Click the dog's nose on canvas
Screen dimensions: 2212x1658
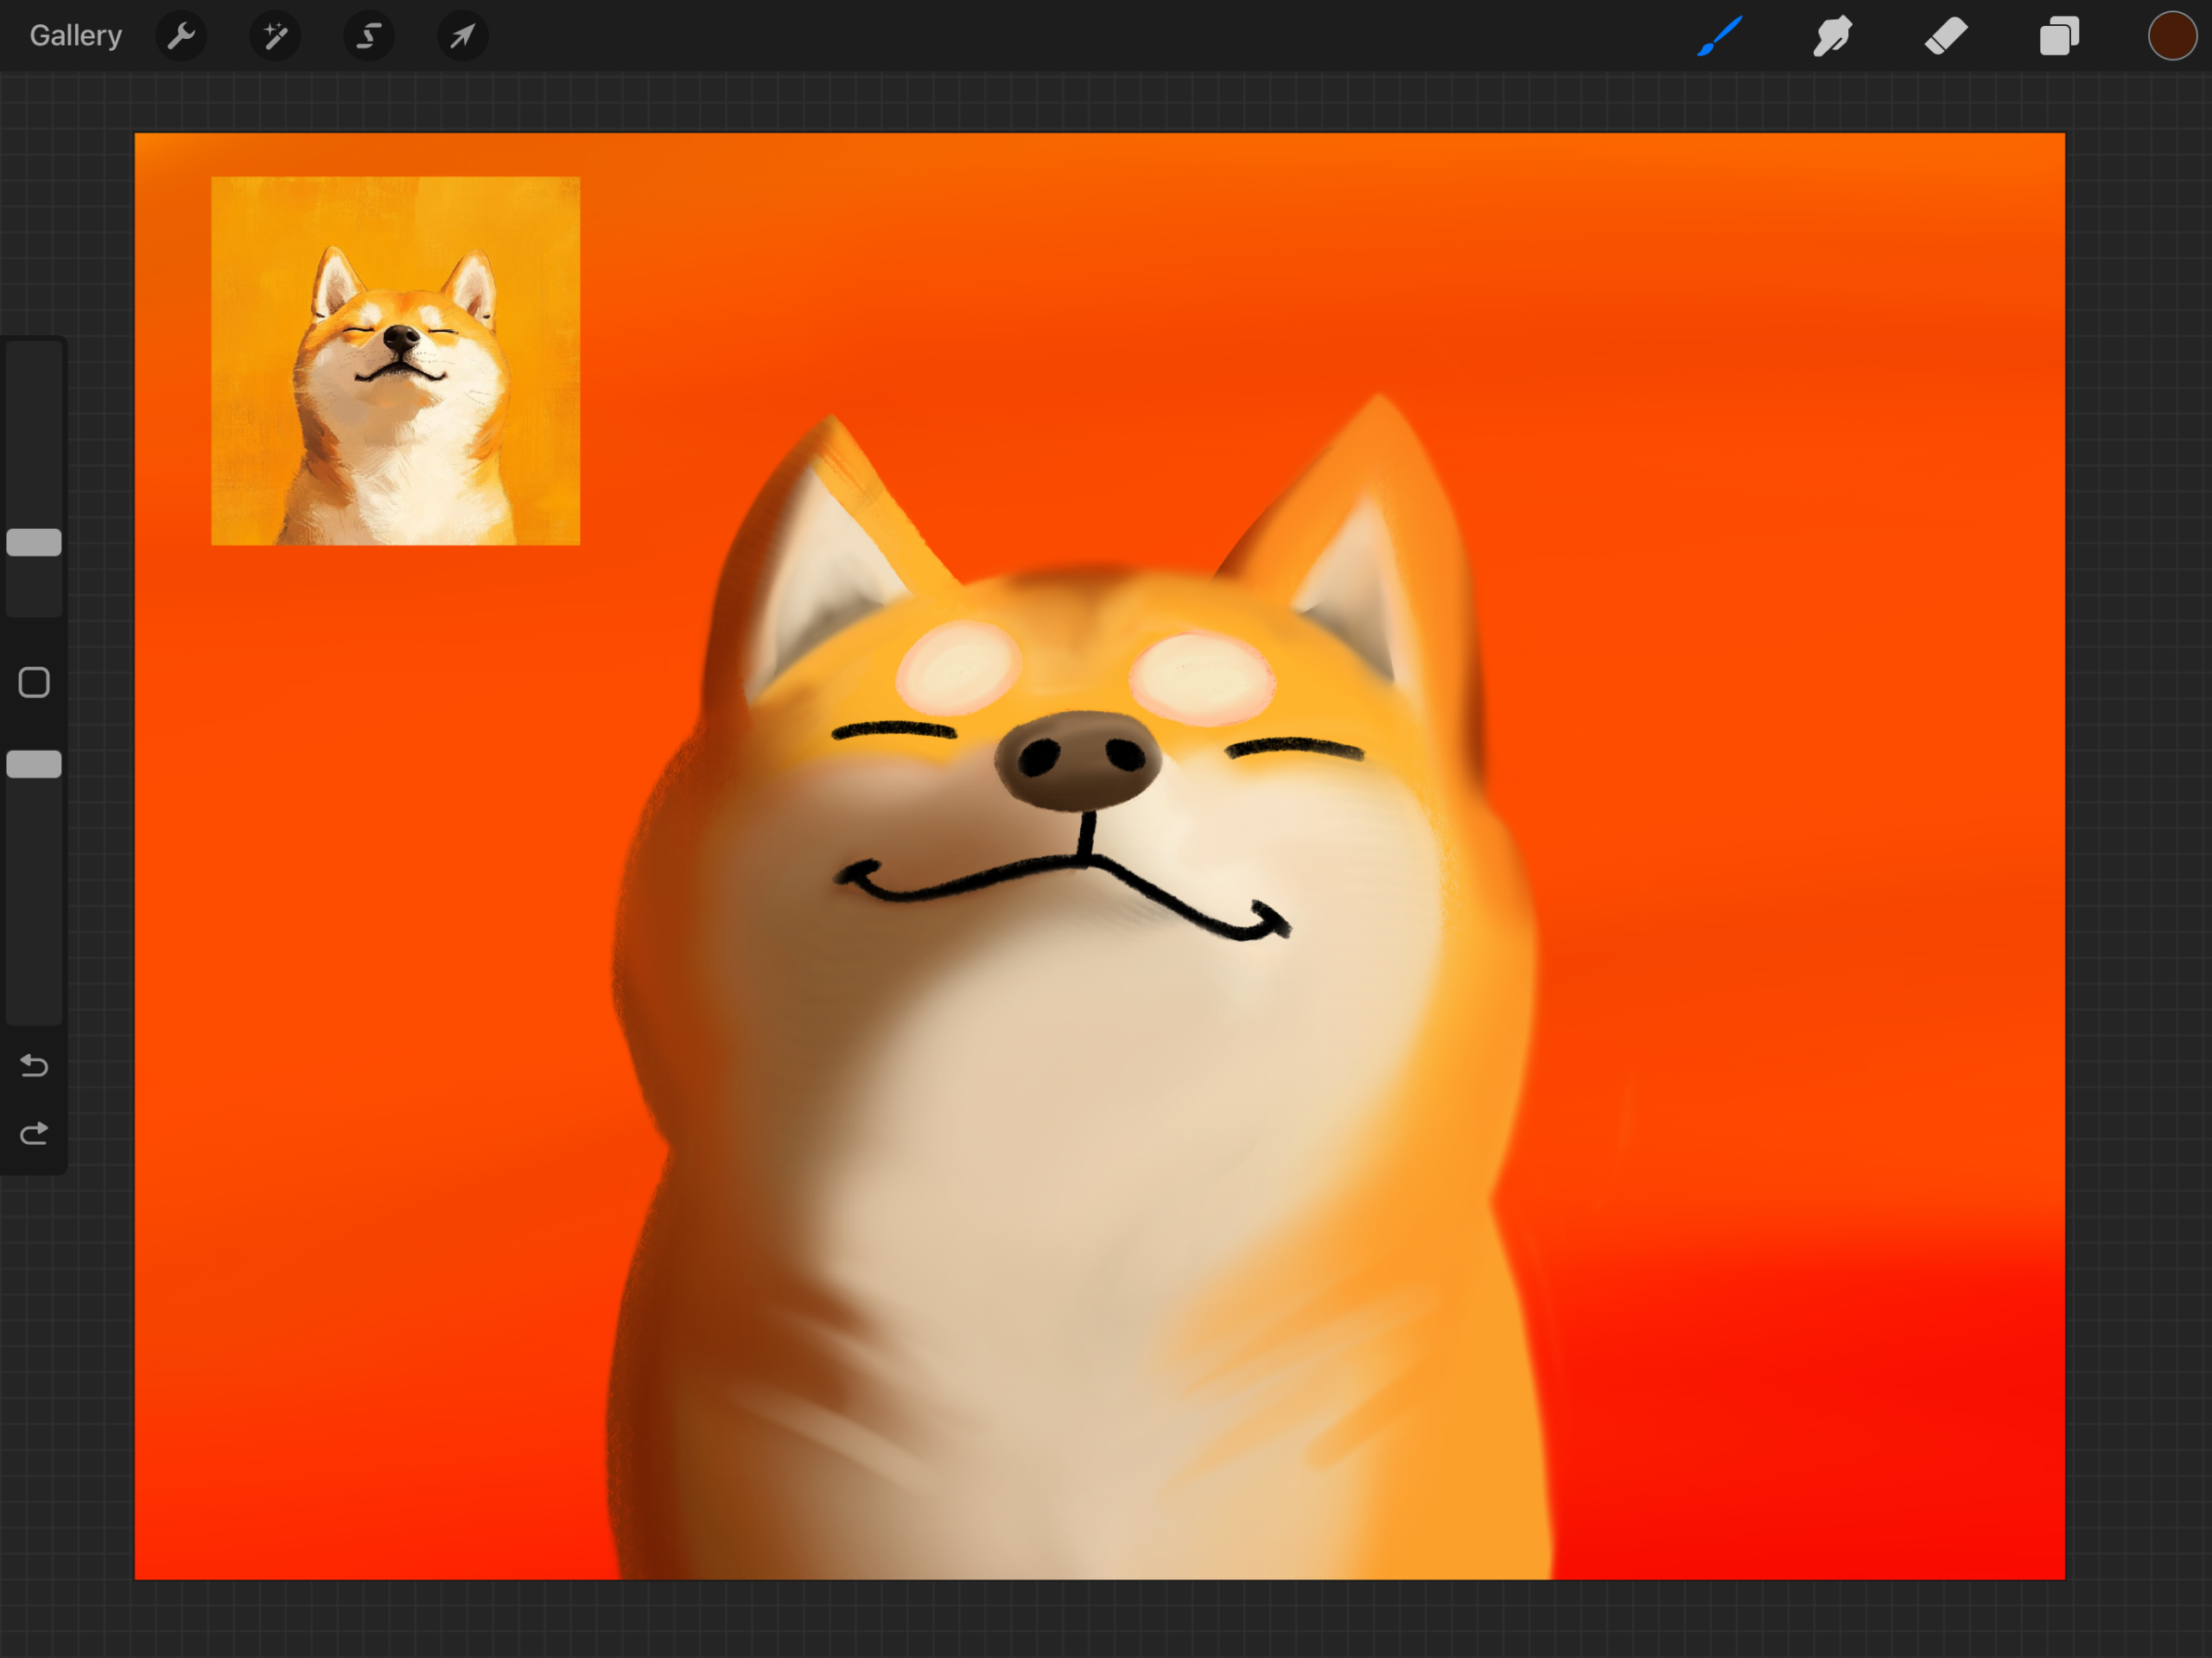pyautogui.click(x=1078, y=760)
